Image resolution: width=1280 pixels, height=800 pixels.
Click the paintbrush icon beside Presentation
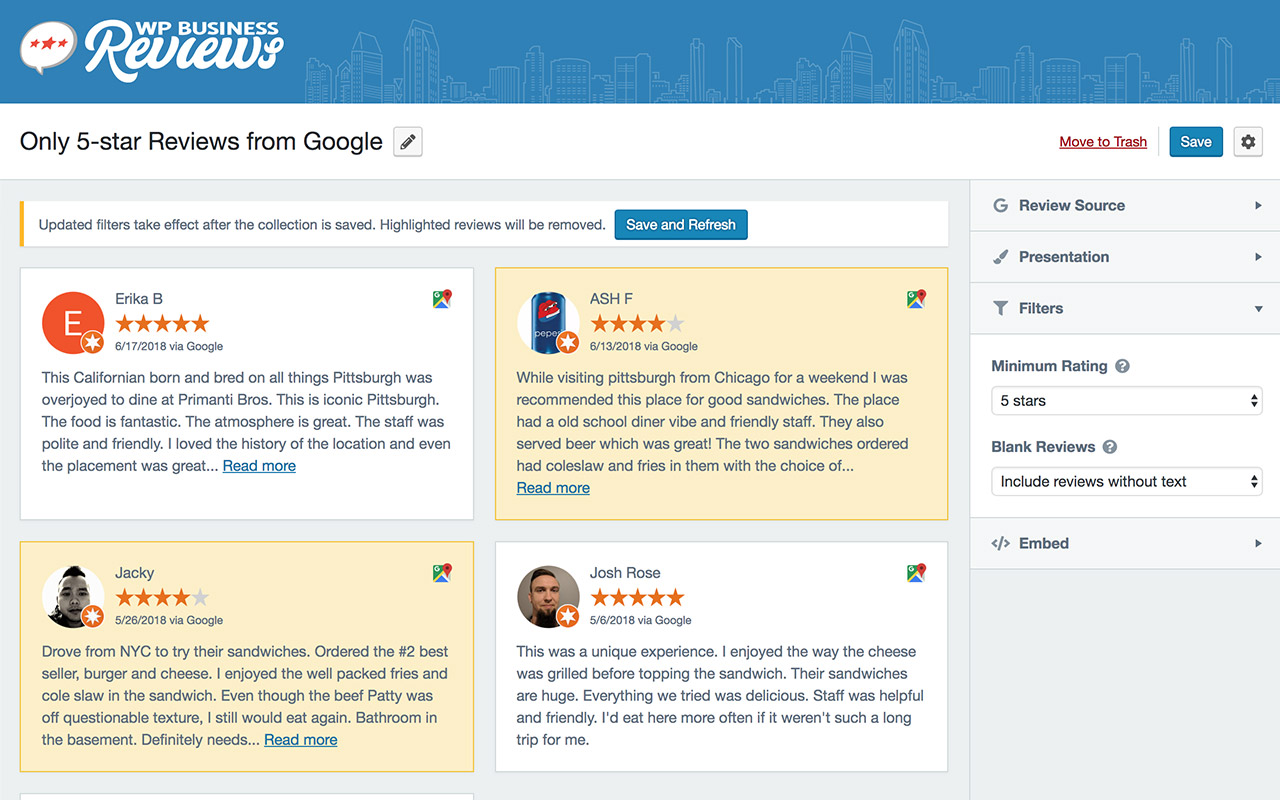pos(1000,257)
